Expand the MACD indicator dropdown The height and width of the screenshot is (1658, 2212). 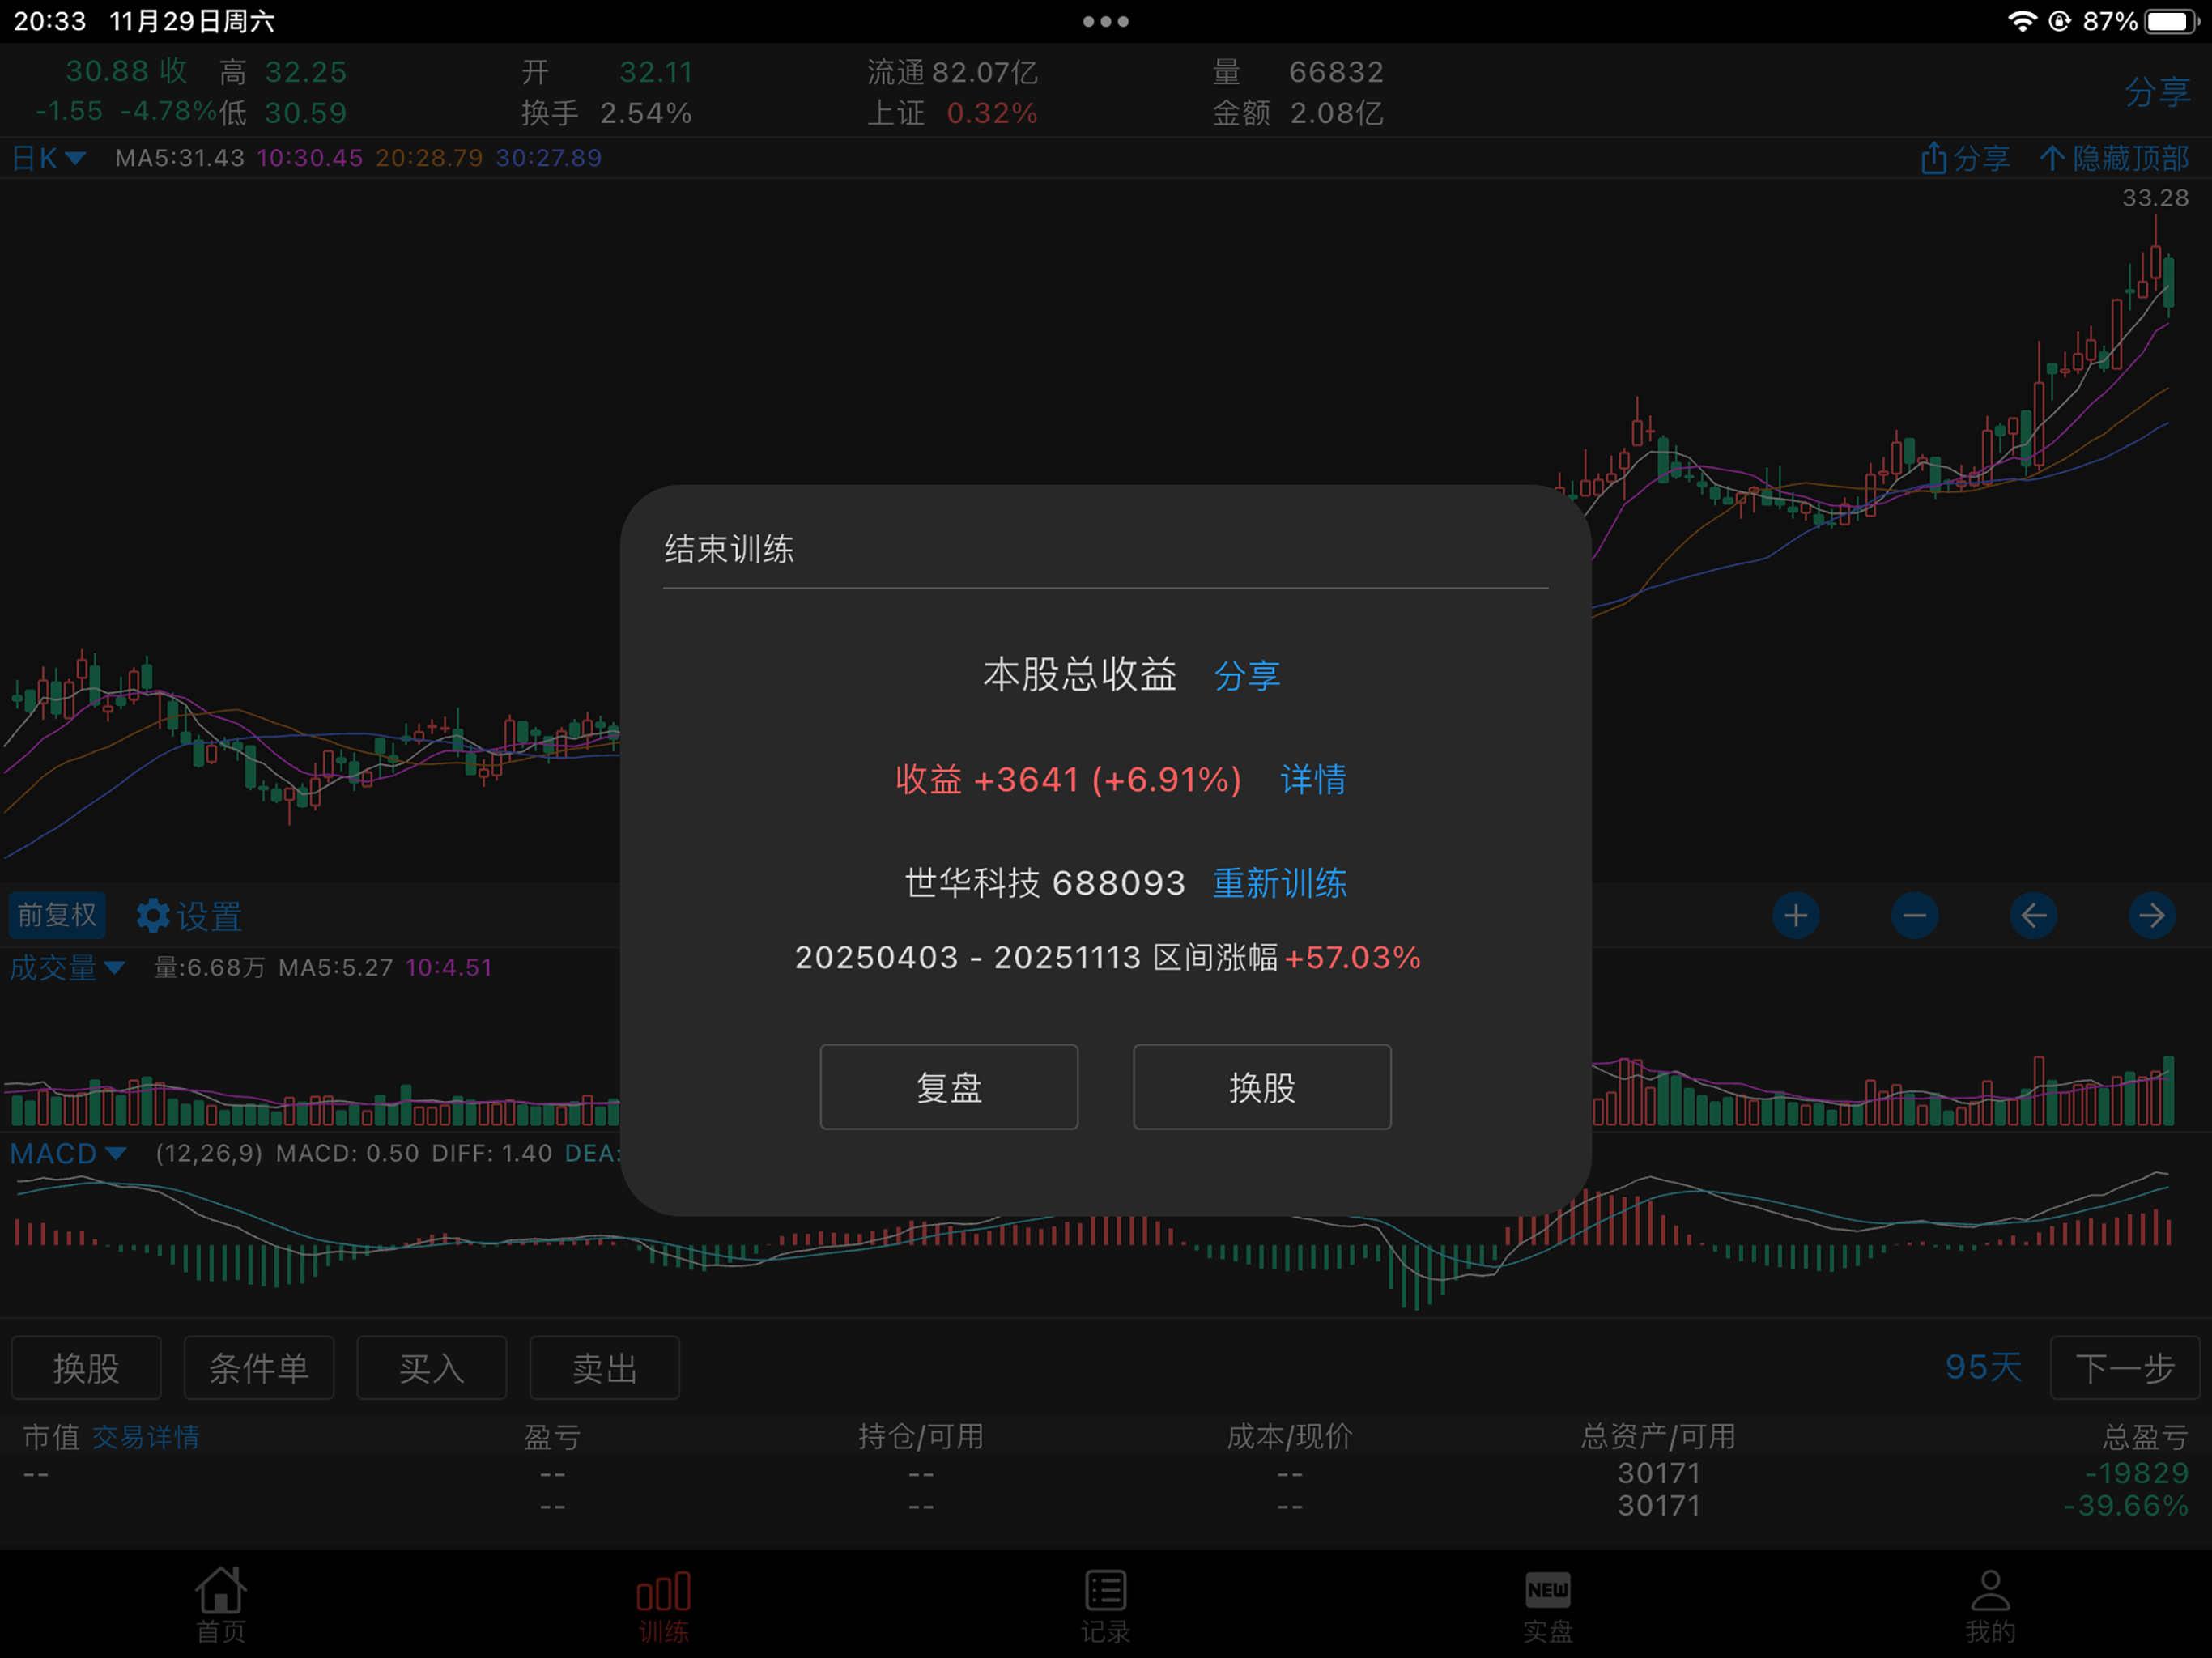(68, 1154)
